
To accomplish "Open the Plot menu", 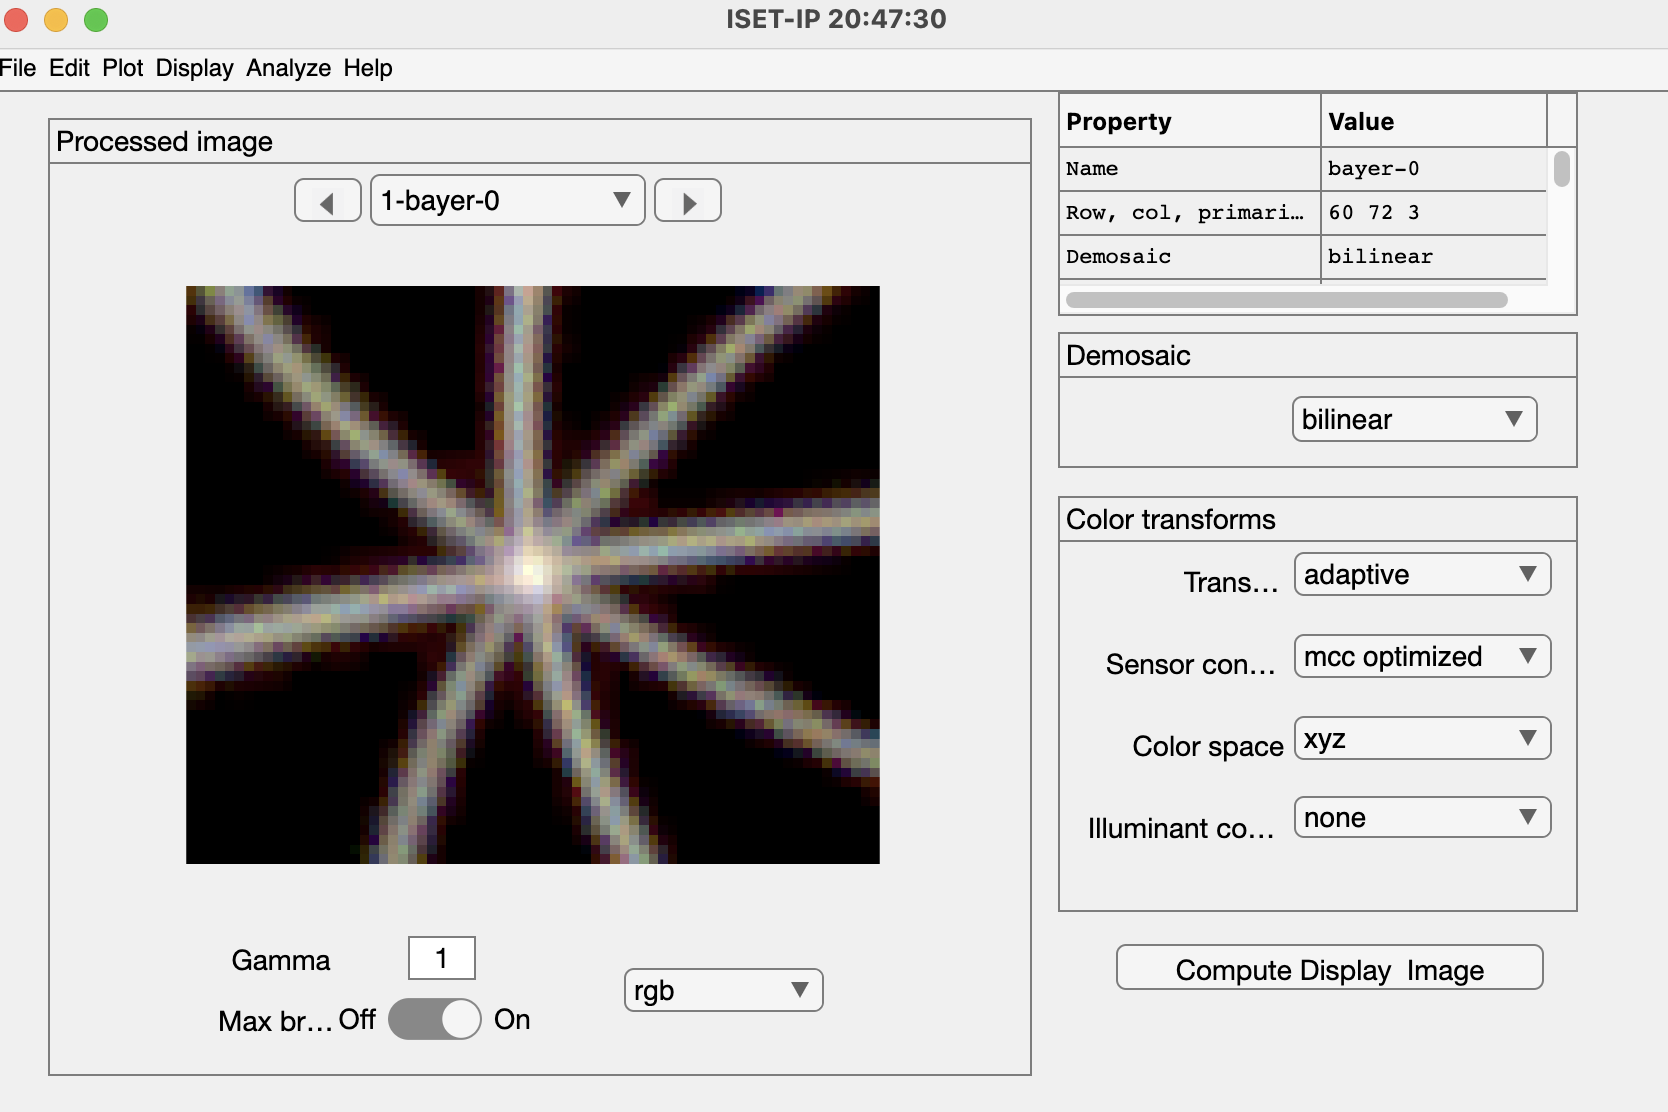I will point(123,68).
